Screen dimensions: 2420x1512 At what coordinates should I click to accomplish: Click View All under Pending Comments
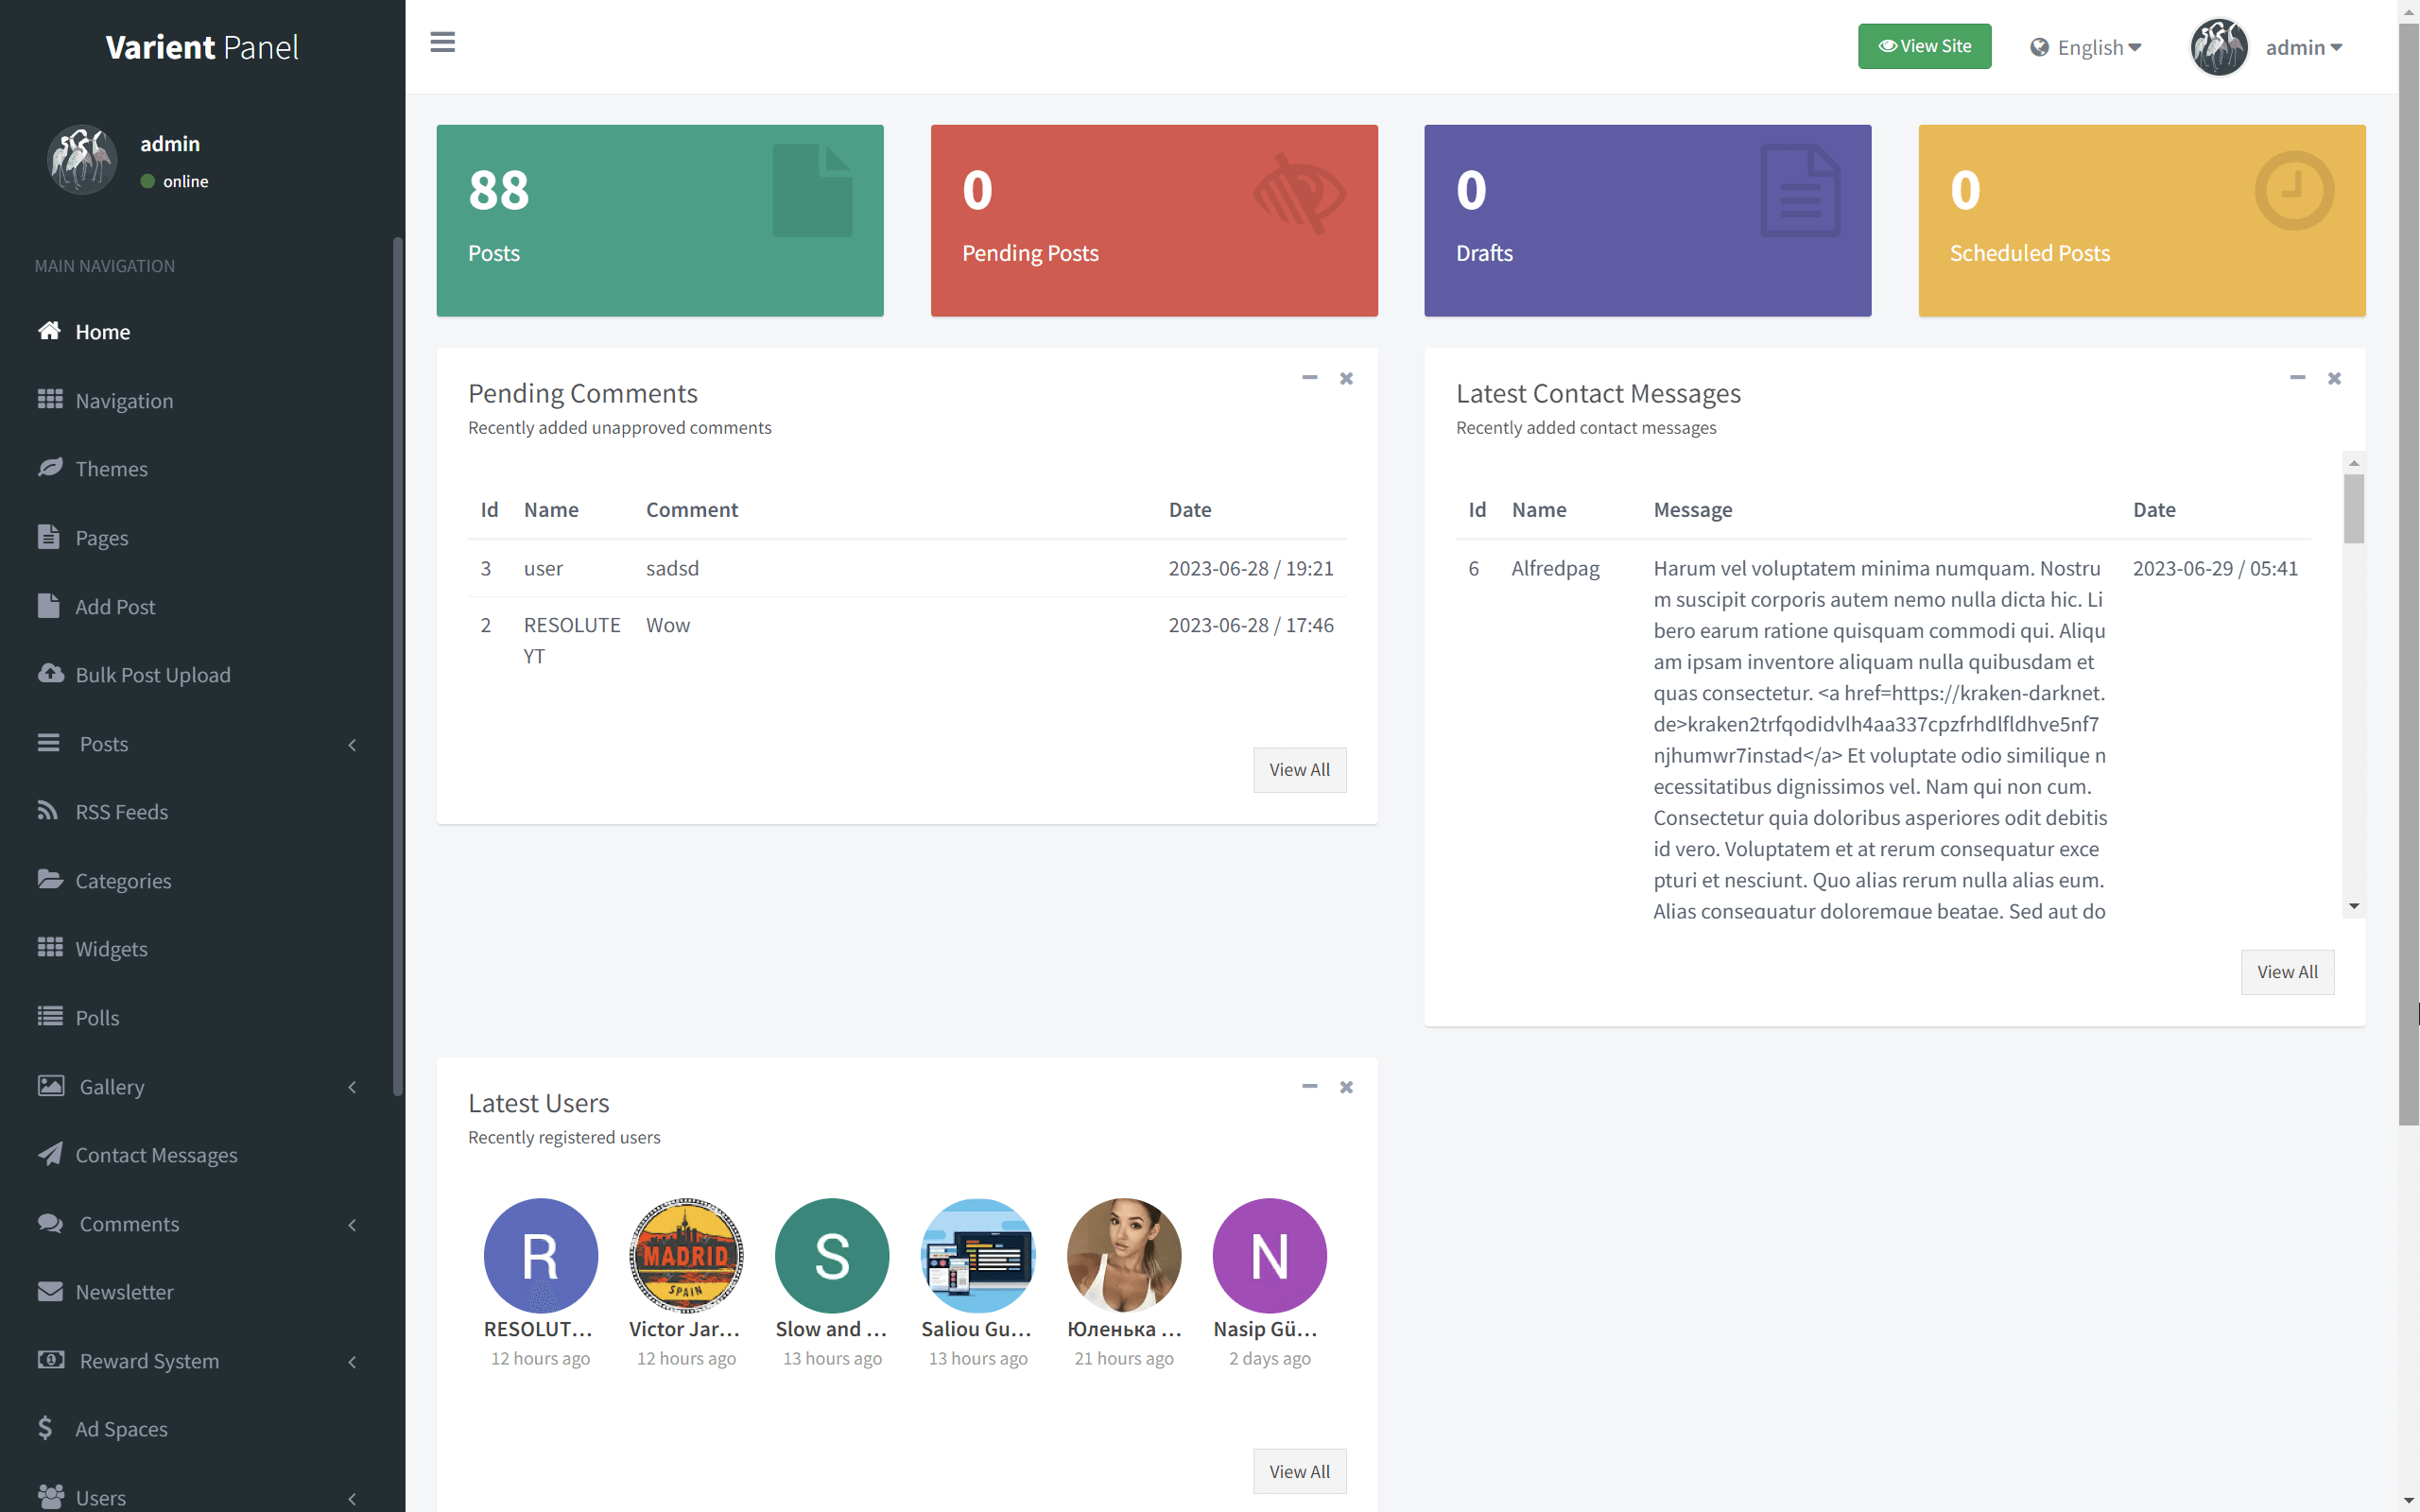1299,769
